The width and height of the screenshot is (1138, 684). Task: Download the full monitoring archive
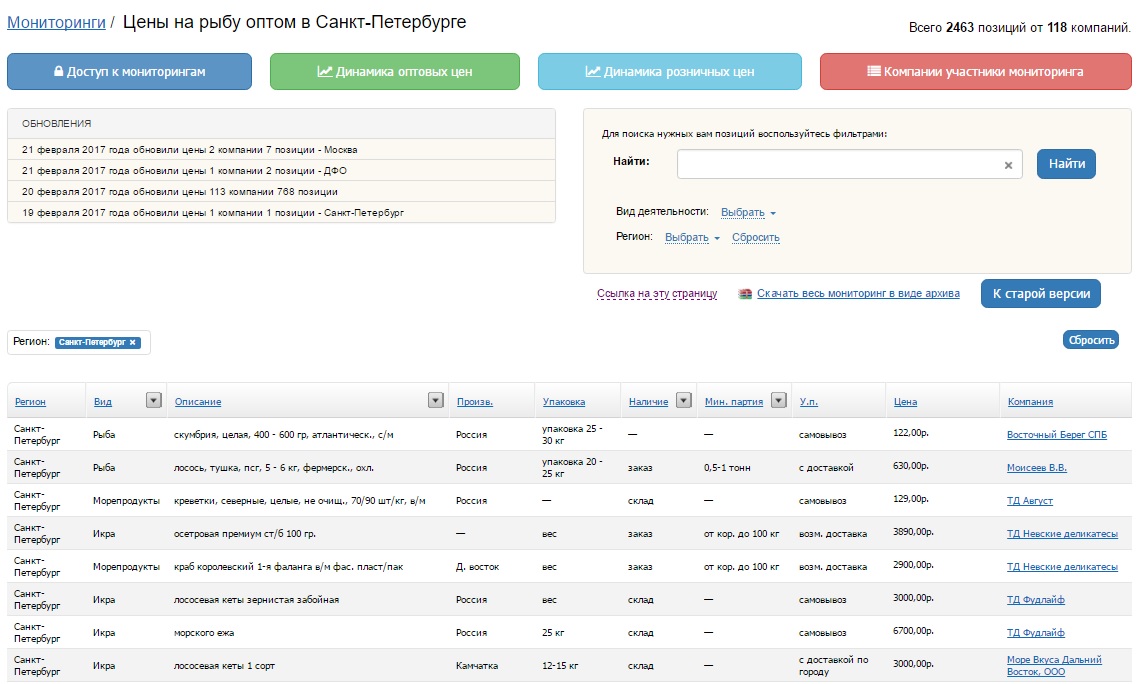(x=857, y=294)
